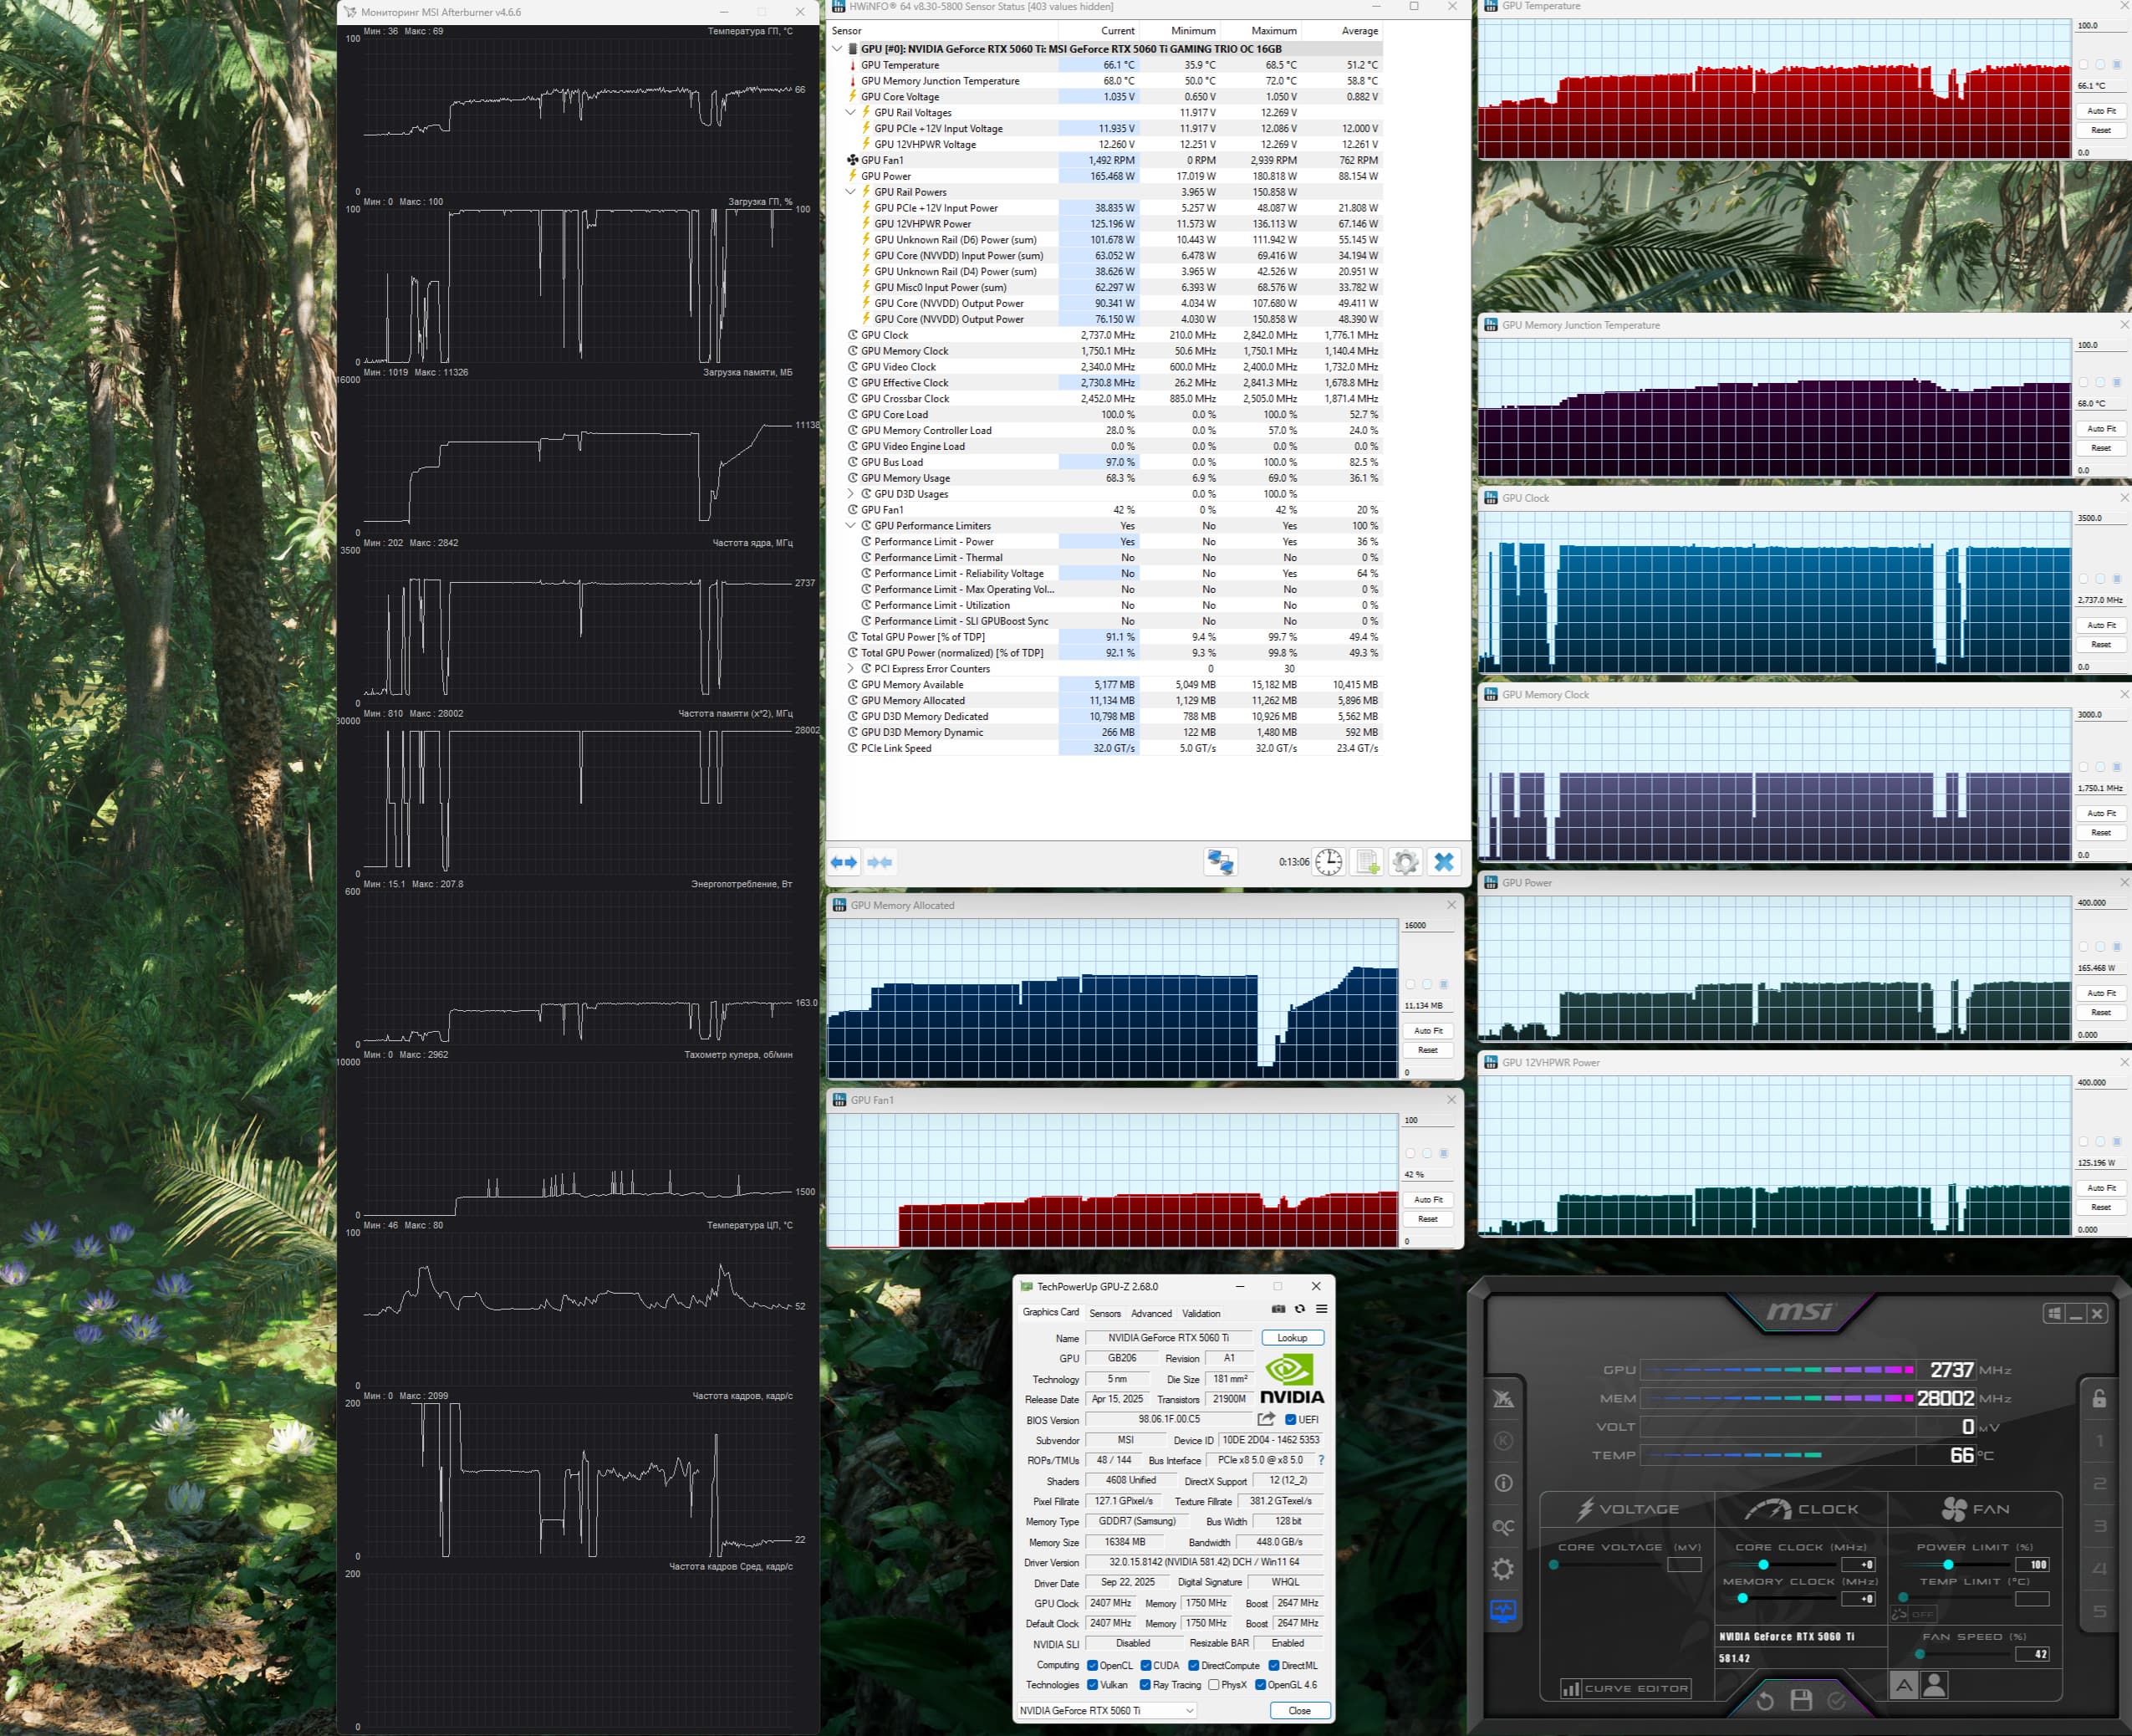This screenshot has width=2132, height=1736.
Task: Reset Afterburner settings with the revert arrow
Action: pyautogui.click(x=1765, y=1700)
